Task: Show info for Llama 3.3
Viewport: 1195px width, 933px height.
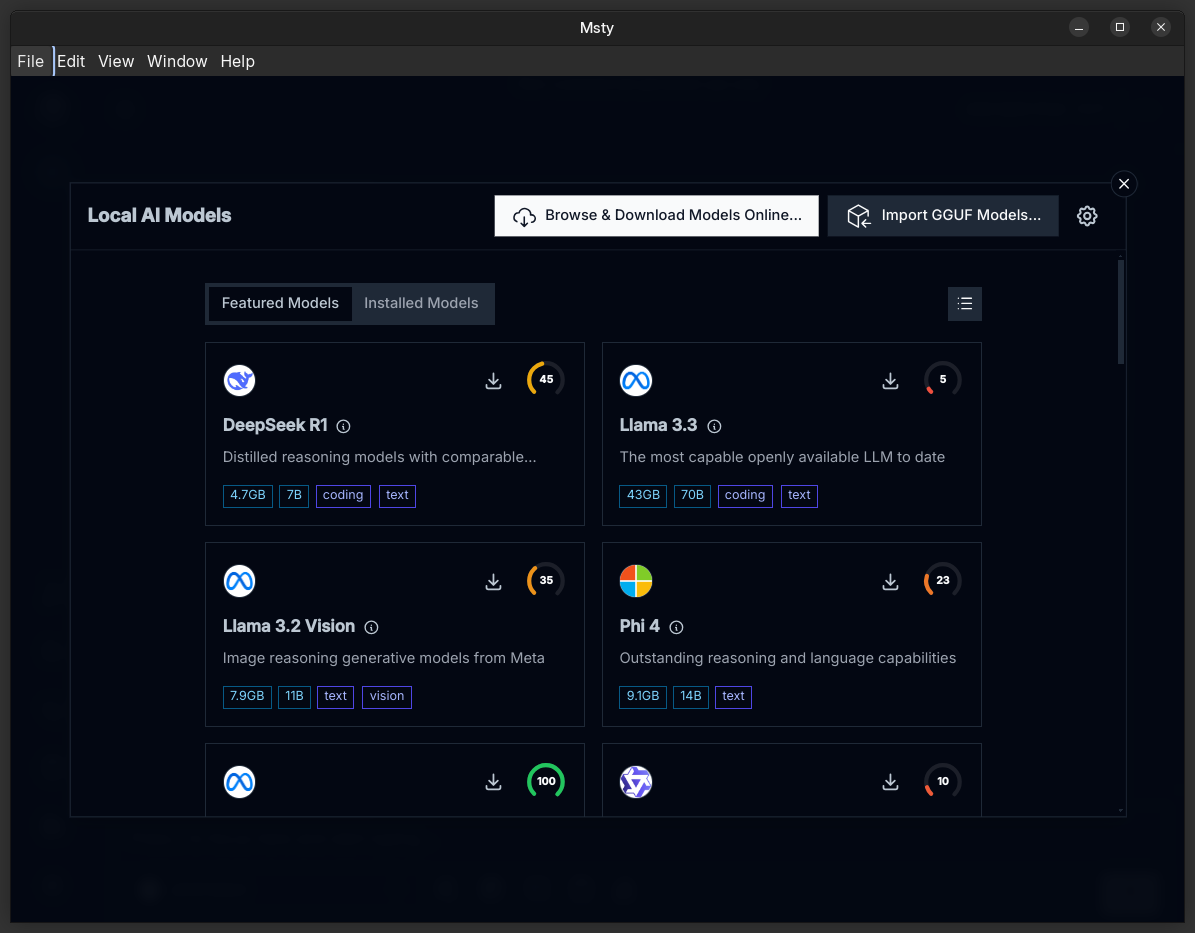Action: pyautogui.click(x=714, y=426)
